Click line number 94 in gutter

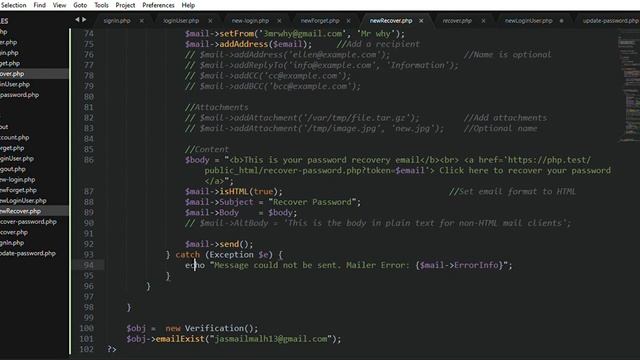89,265
